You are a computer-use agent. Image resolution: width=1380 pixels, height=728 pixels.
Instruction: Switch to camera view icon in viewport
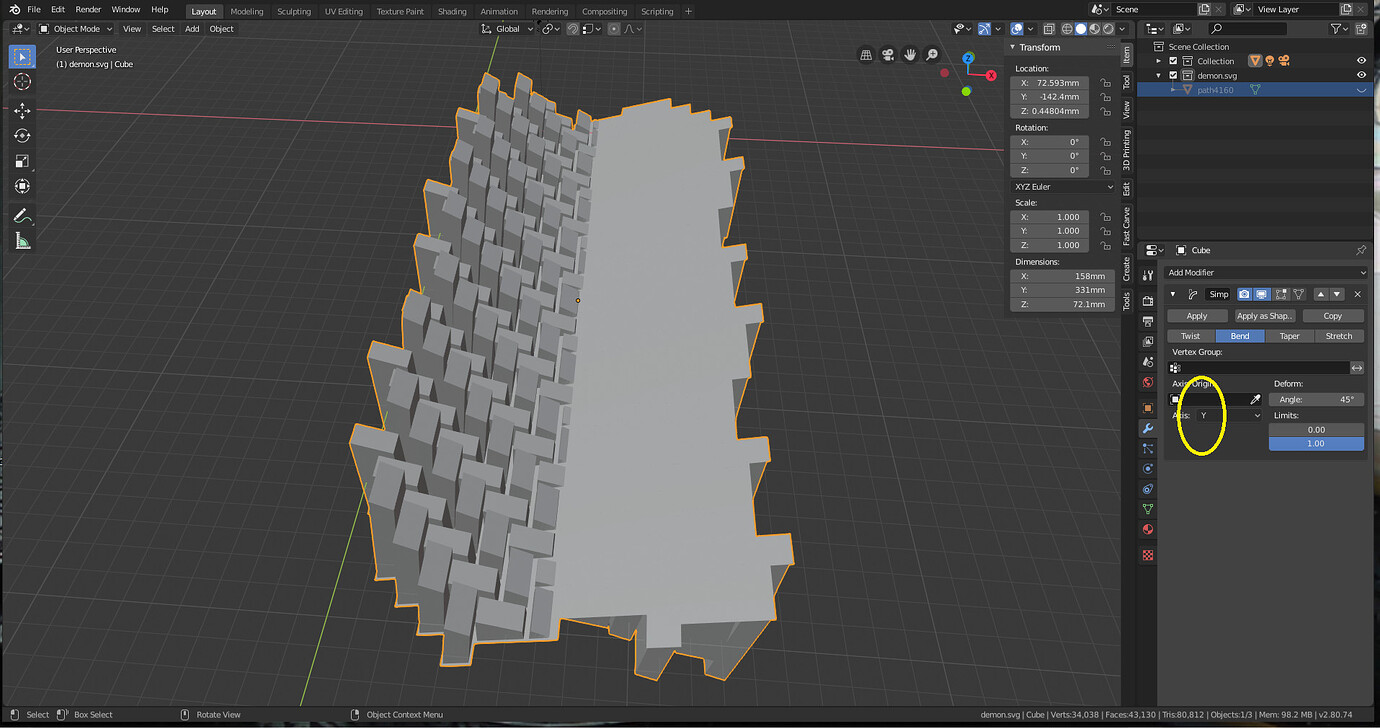click(888, 55)
